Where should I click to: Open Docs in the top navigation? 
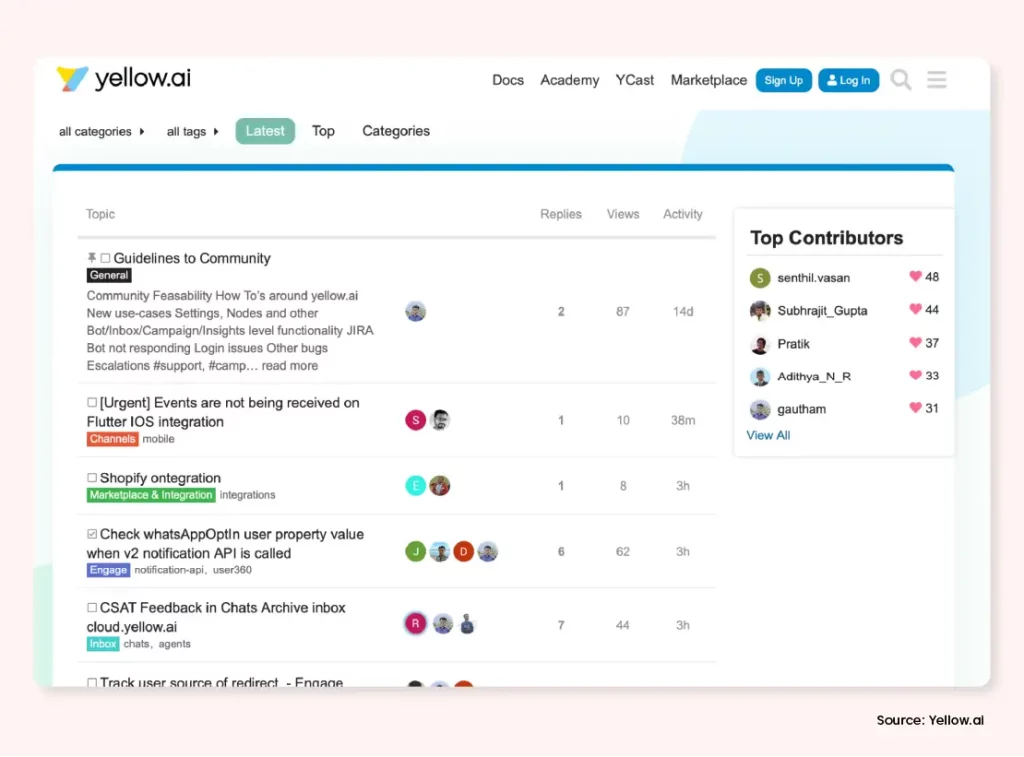pos(508,80)
